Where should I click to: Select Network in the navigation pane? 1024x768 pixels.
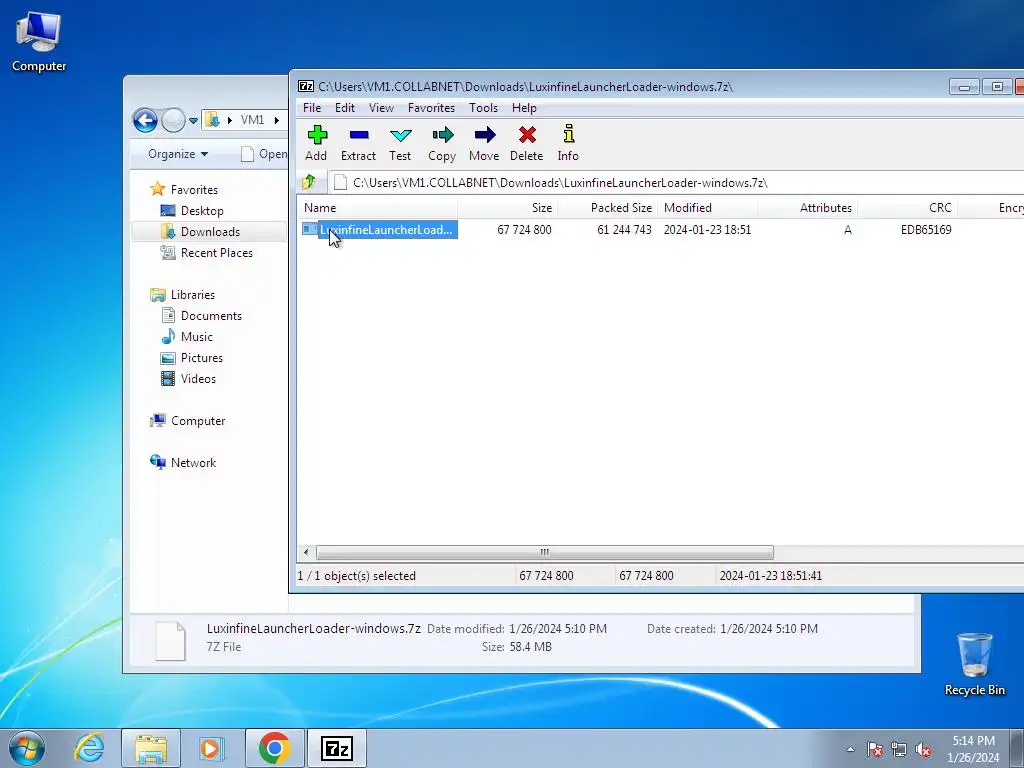pyautogui.click(x=193, y=462)
